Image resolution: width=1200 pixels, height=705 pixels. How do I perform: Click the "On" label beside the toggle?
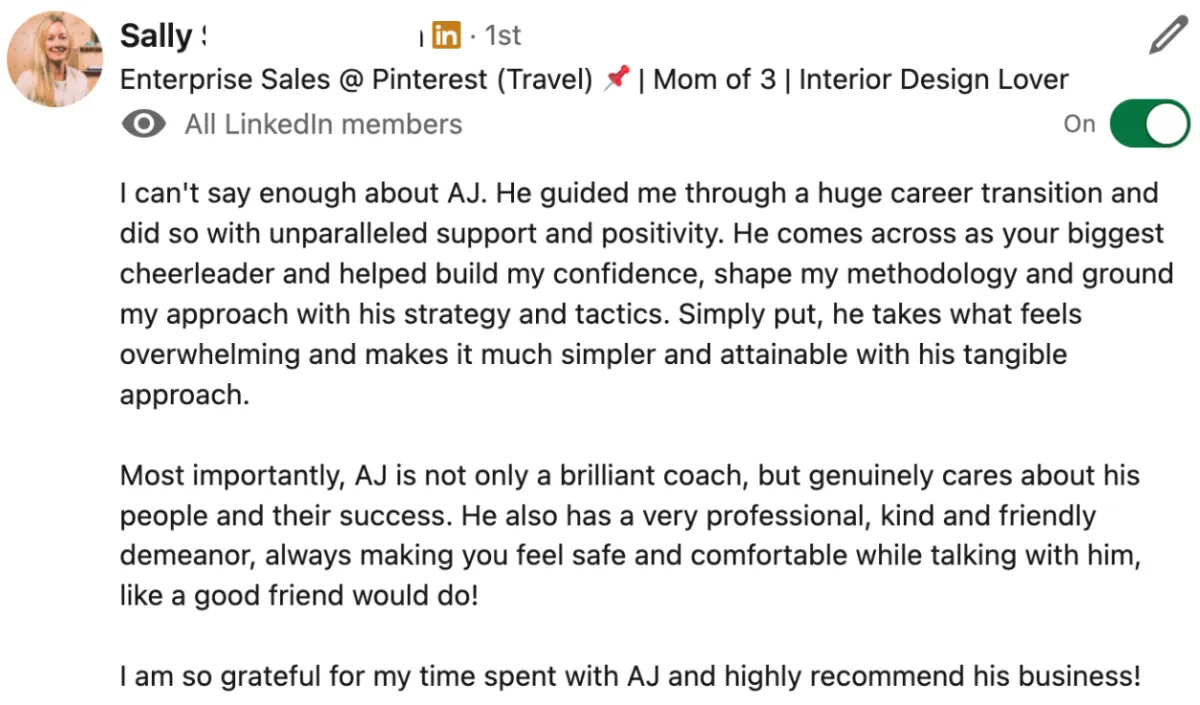(x=1079, y=124)
